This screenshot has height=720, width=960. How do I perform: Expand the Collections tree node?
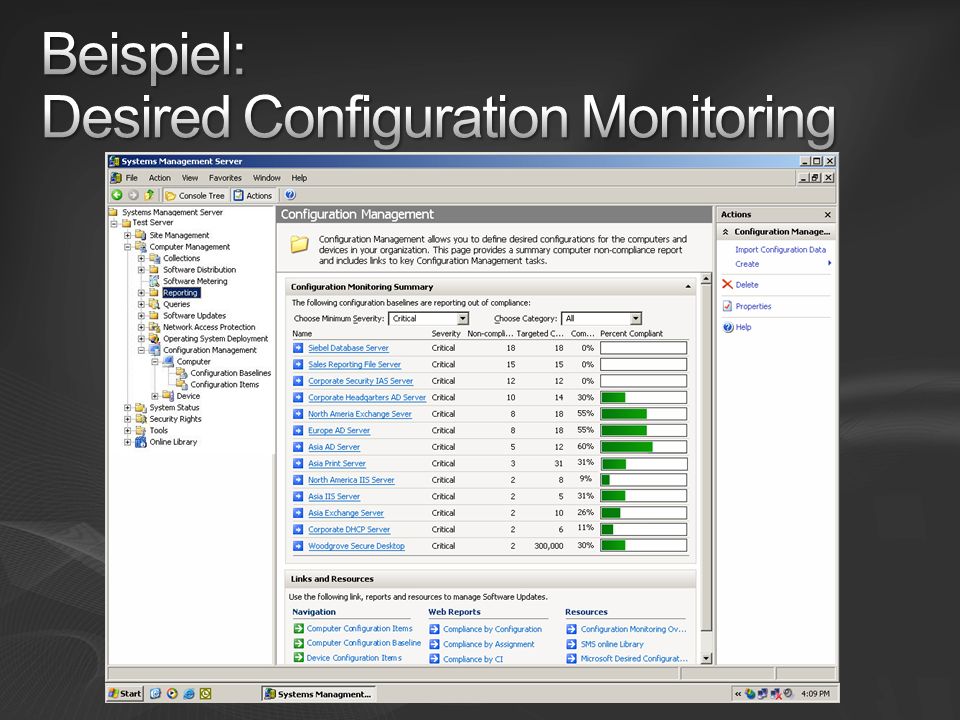click(x=141, y=258)
